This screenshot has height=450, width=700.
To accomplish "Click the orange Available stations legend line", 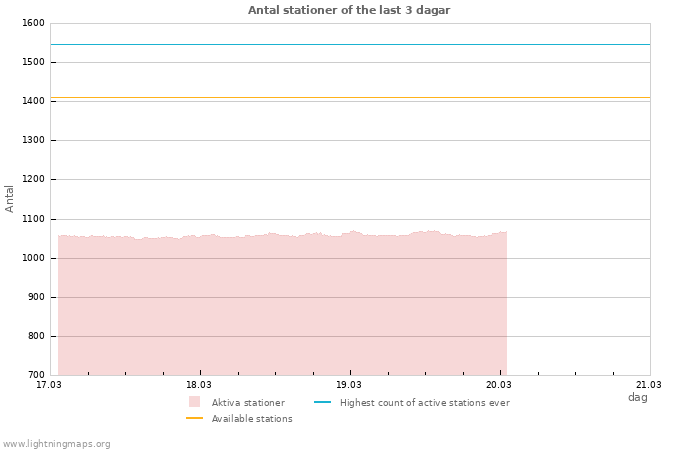I will click(x=194, y=418).
